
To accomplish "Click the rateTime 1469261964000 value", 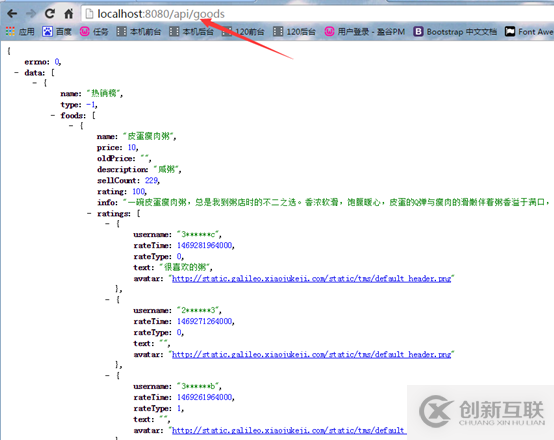I will [x=205, y=397].
